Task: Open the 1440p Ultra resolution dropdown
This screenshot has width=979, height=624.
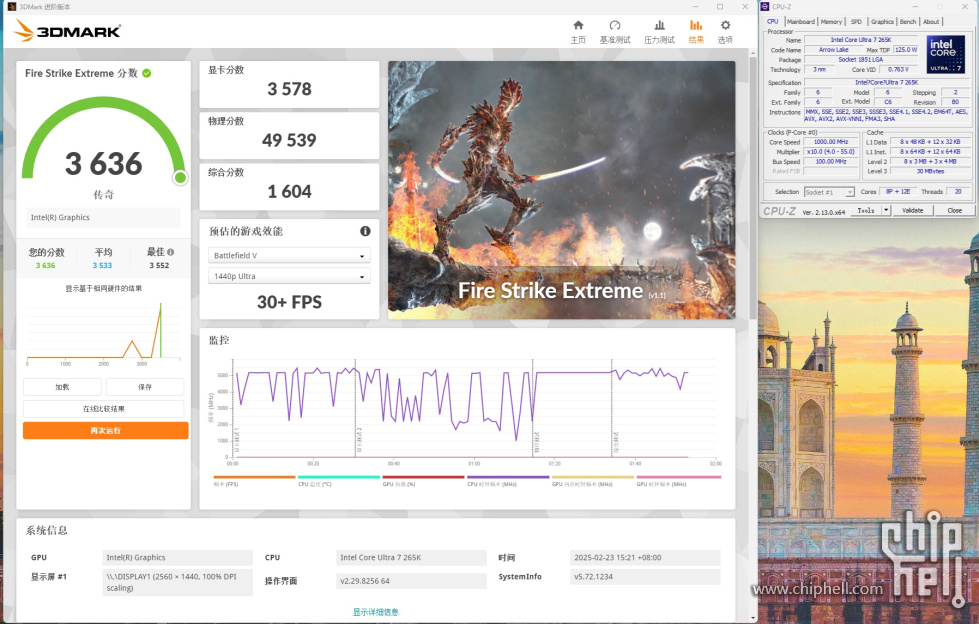Action: (289, 276)
